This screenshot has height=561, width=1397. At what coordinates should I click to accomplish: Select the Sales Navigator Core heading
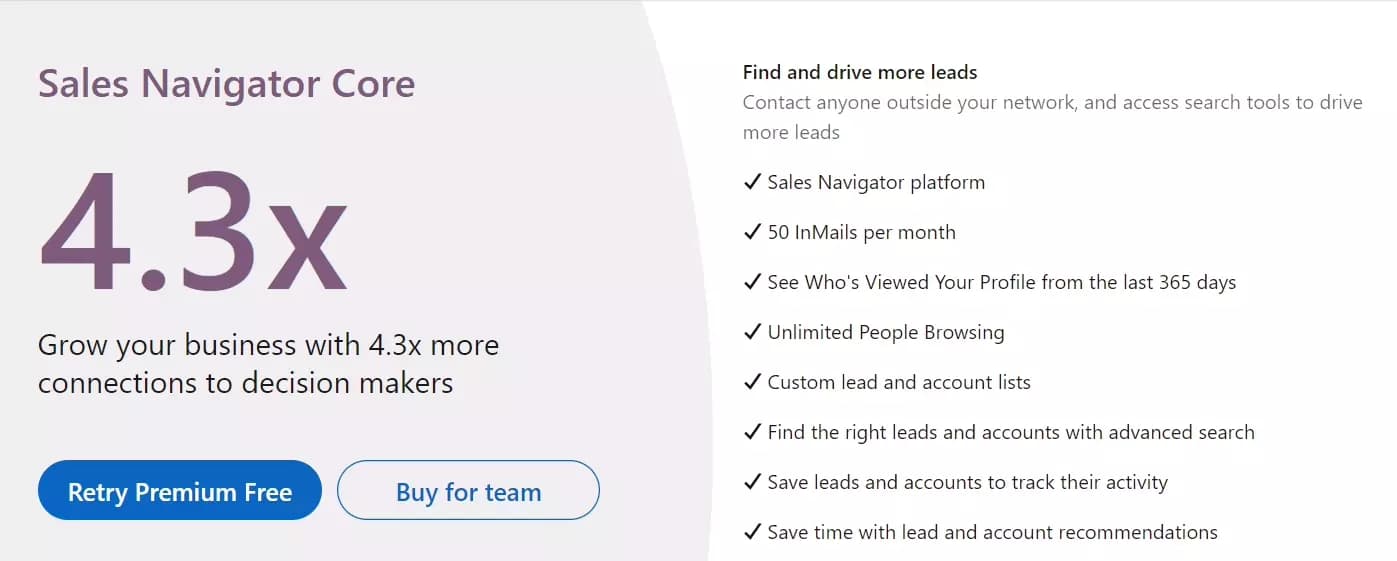[x=226, y=83]
